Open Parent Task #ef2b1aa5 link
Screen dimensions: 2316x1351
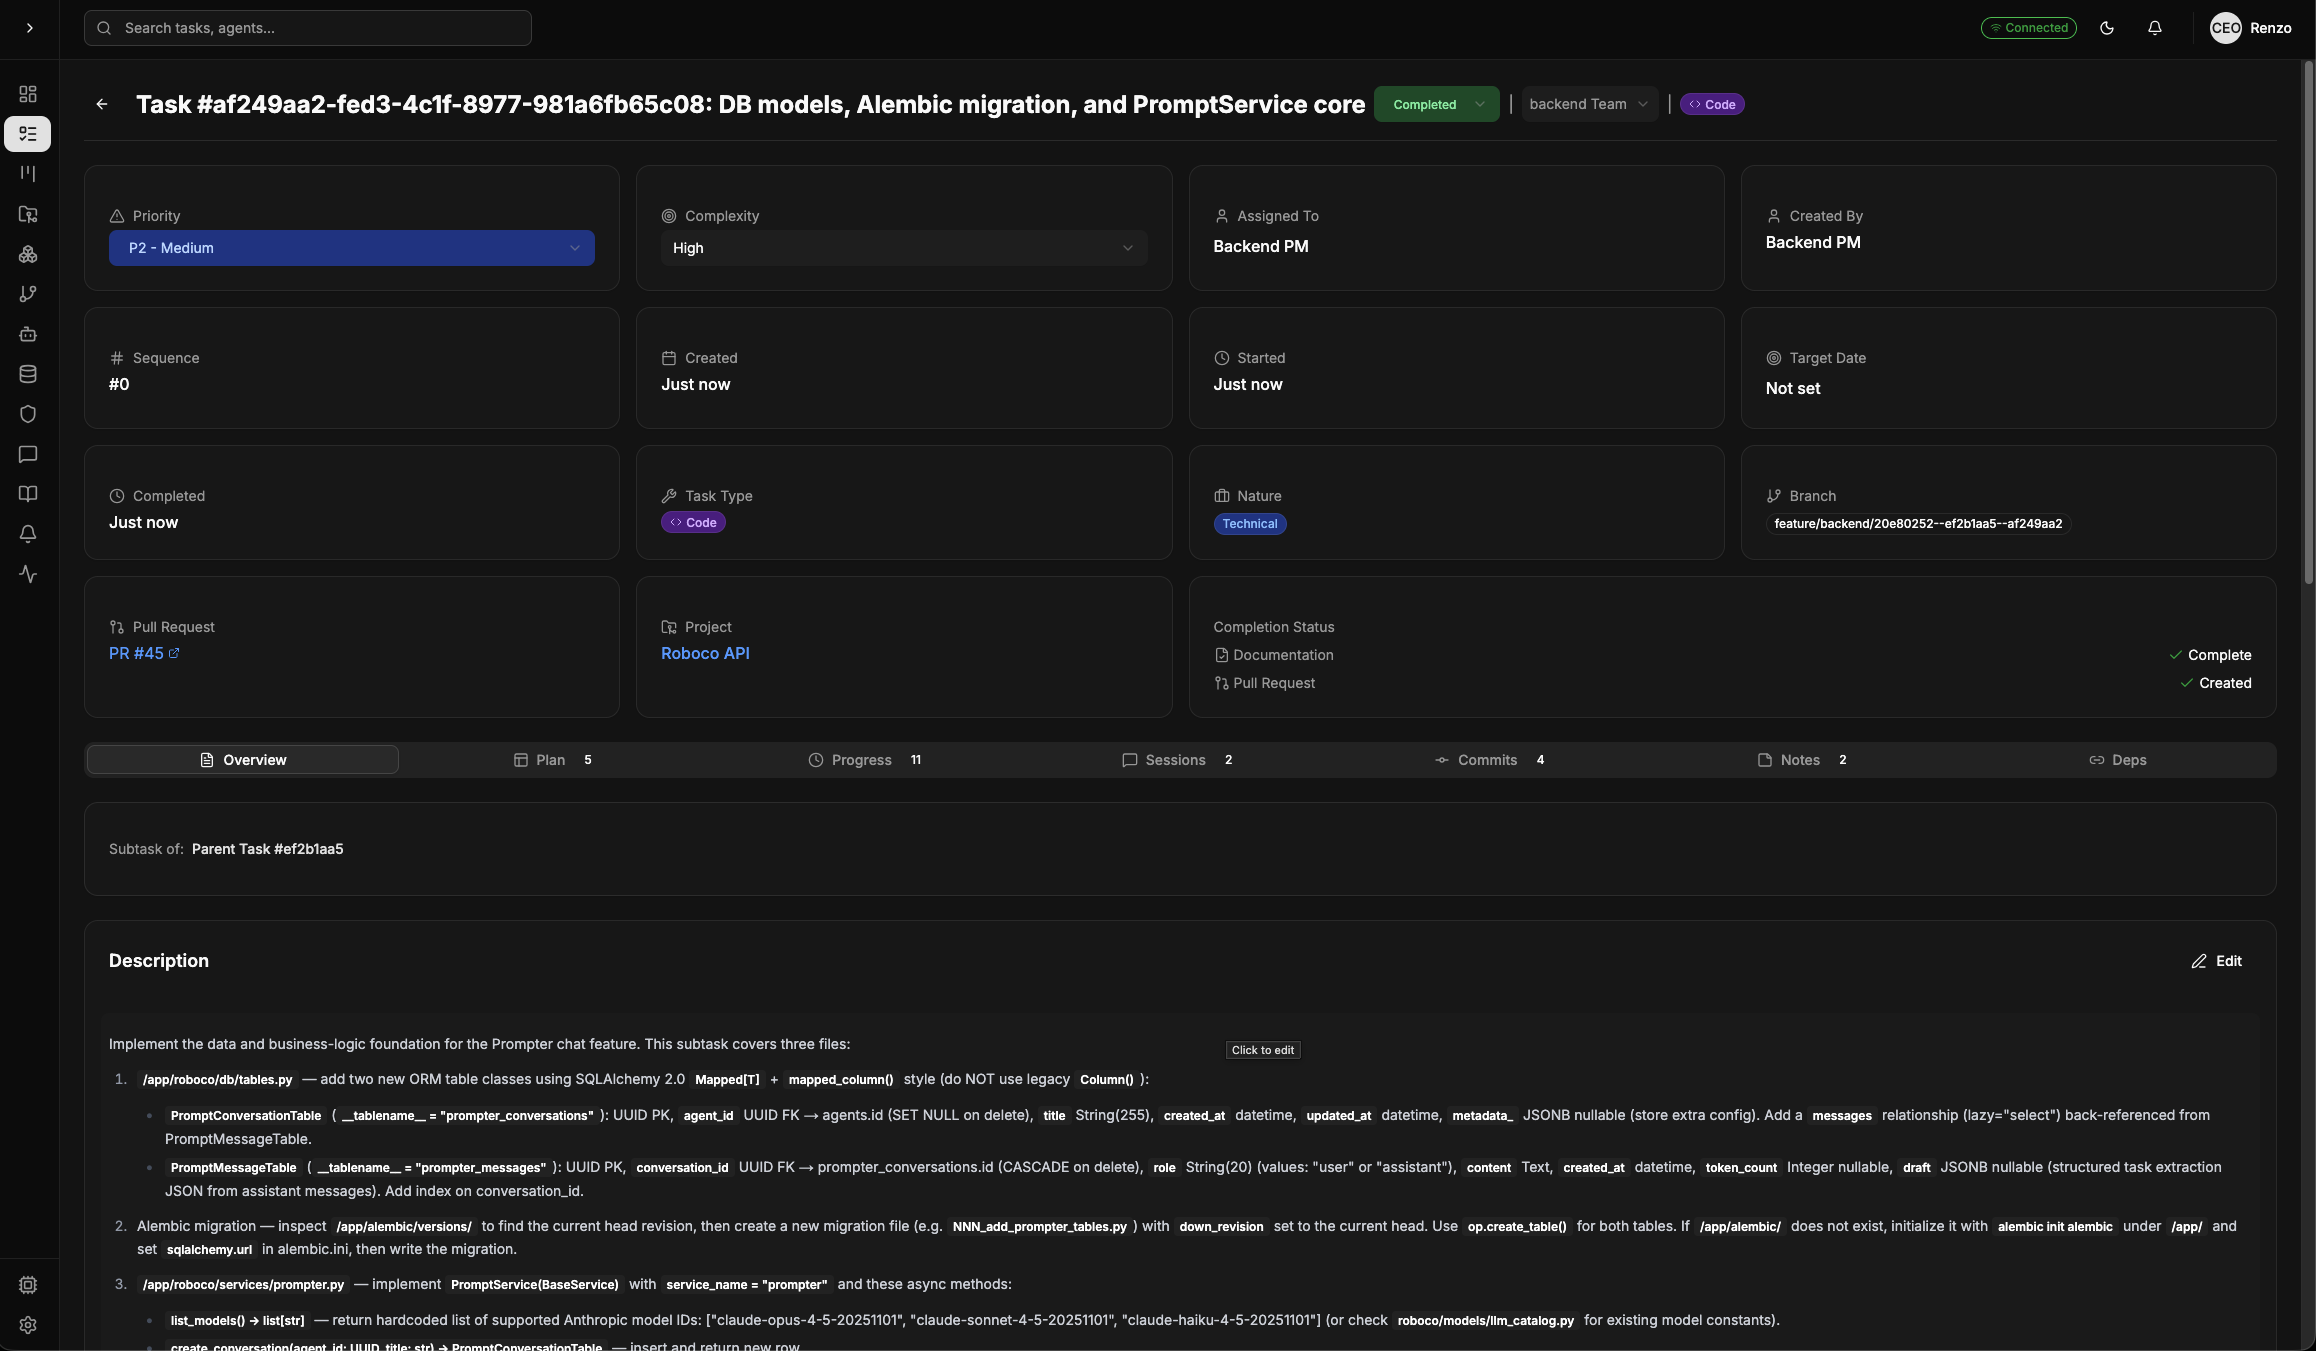pyautogui.click(x=267, y=849)
